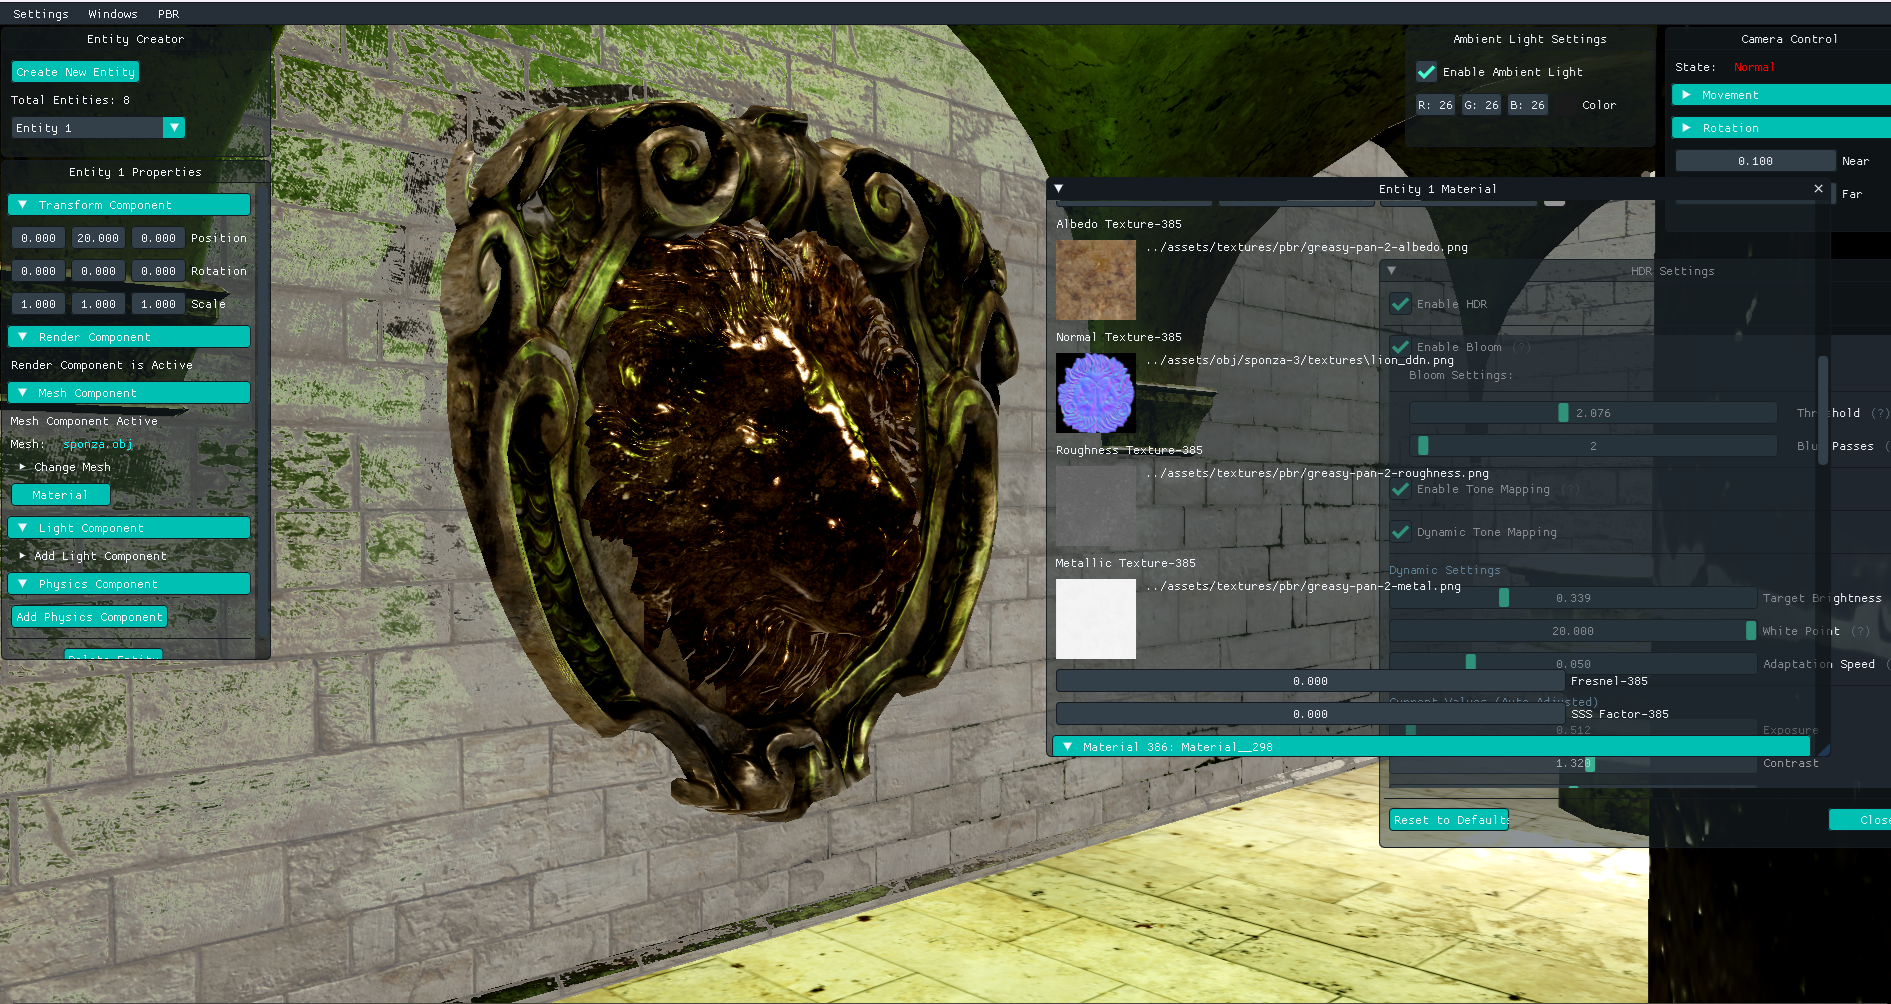Expand the Change Mesh tree node

[66, 467]
